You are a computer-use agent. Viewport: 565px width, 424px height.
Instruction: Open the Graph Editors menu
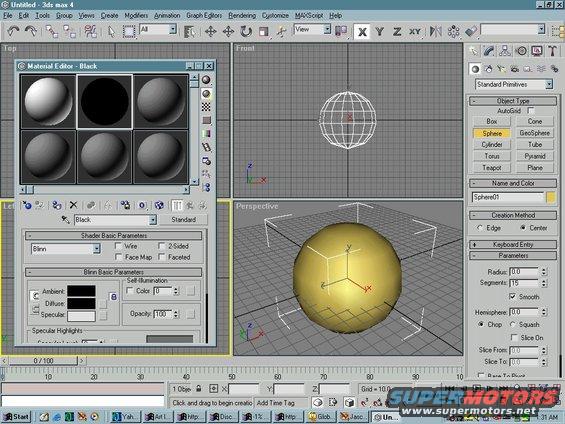click(204, 15)
